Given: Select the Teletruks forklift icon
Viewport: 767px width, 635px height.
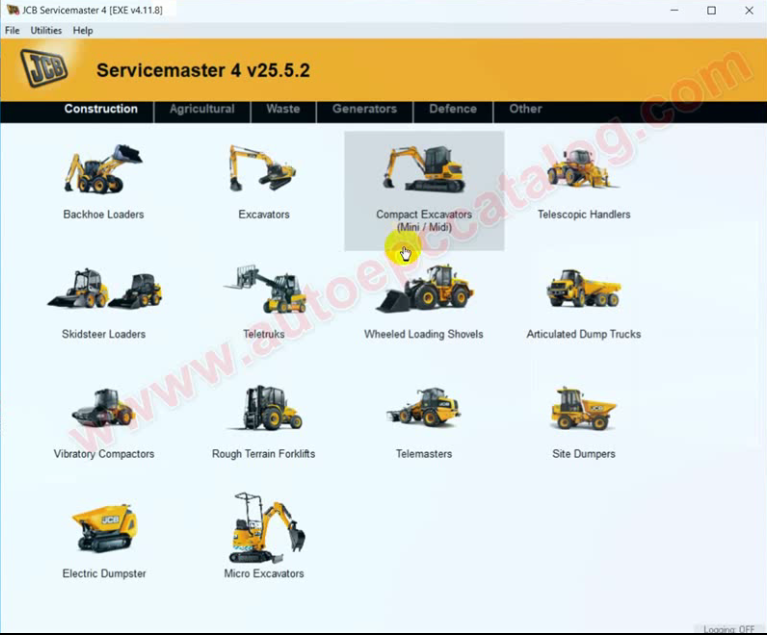Looking at the screenshot, I should (265, 289).
